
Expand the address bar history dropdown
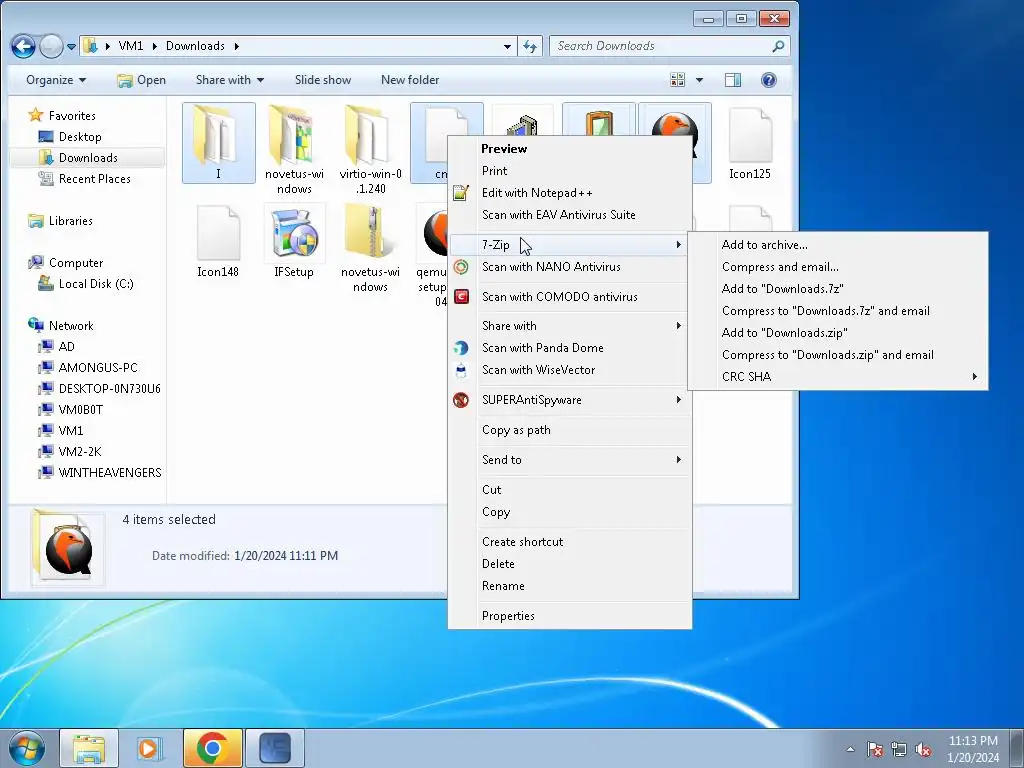tap(507, 46)
